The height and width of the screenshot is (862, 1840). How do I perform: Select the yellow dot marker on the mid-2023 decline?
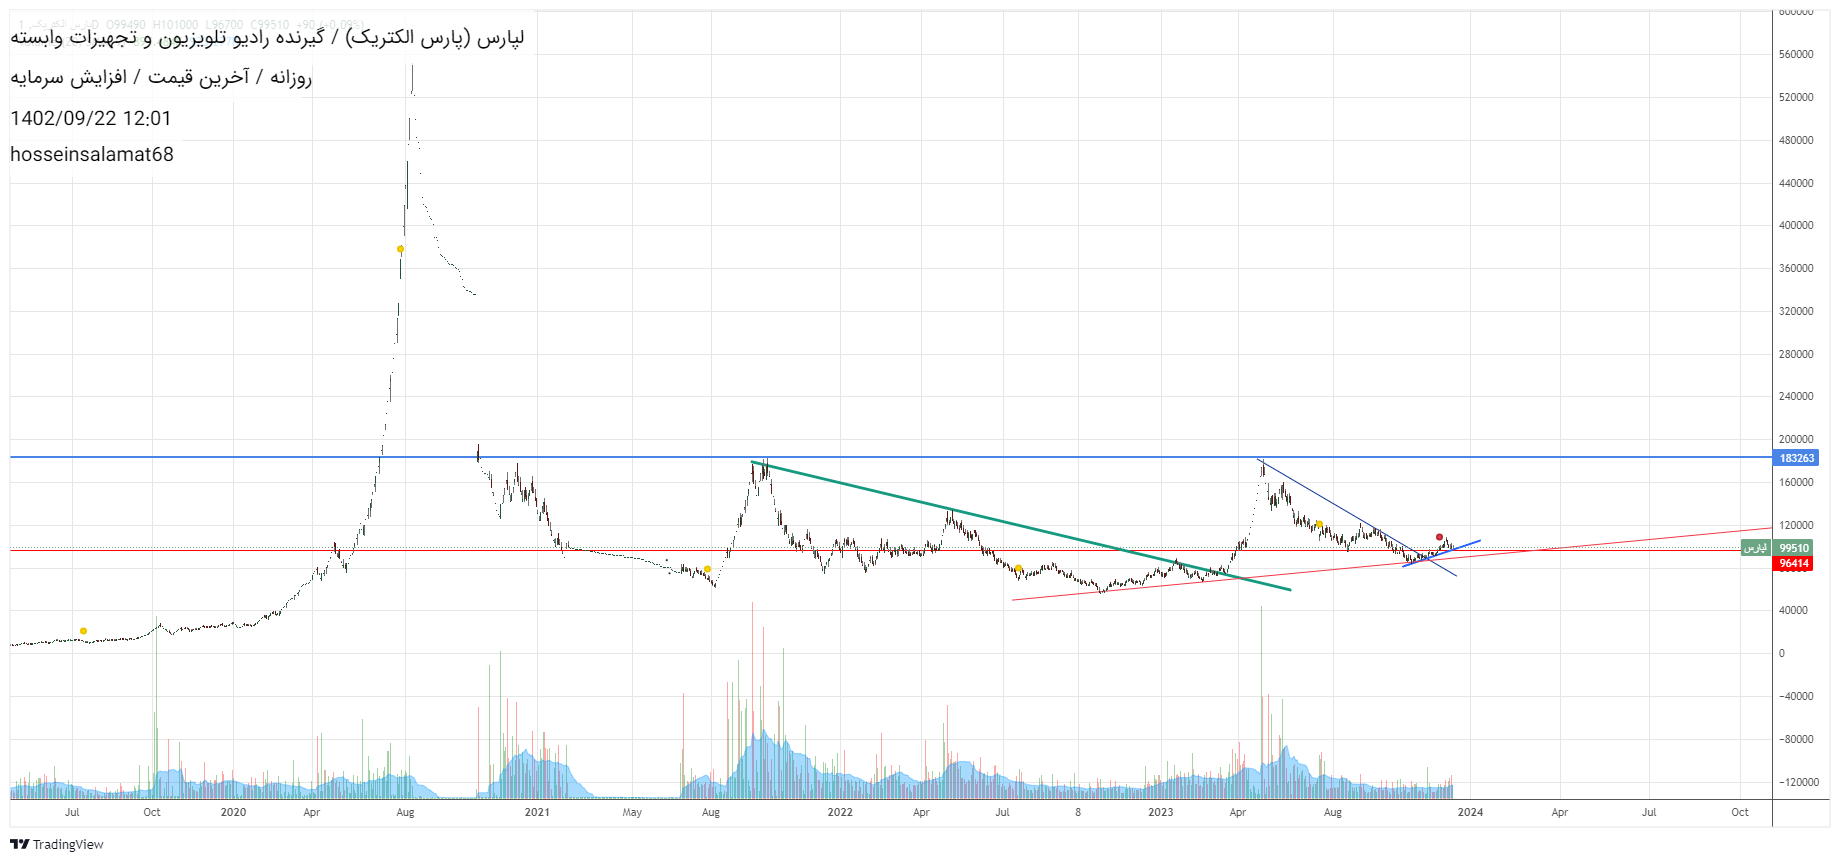tap(1319, 524)
